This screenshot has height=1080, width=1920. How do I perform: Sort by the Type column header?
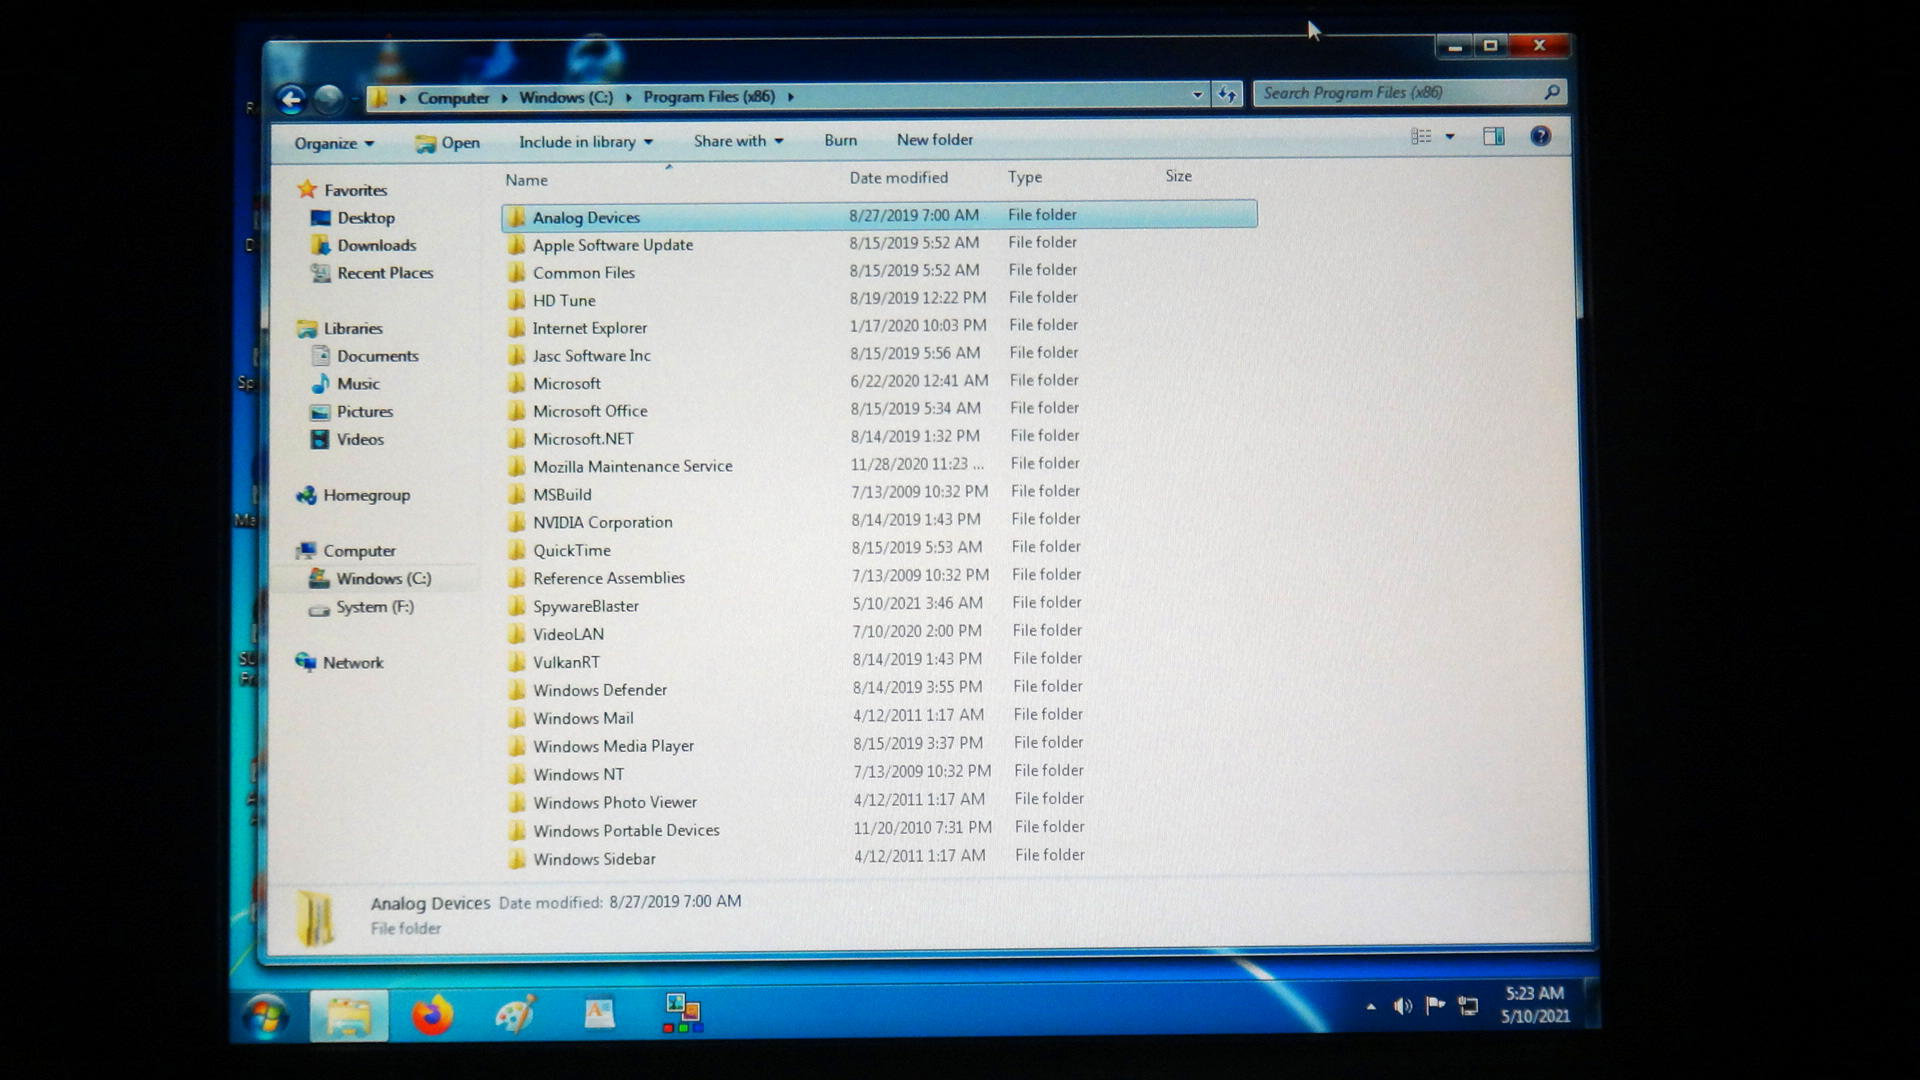point(1024,177)
